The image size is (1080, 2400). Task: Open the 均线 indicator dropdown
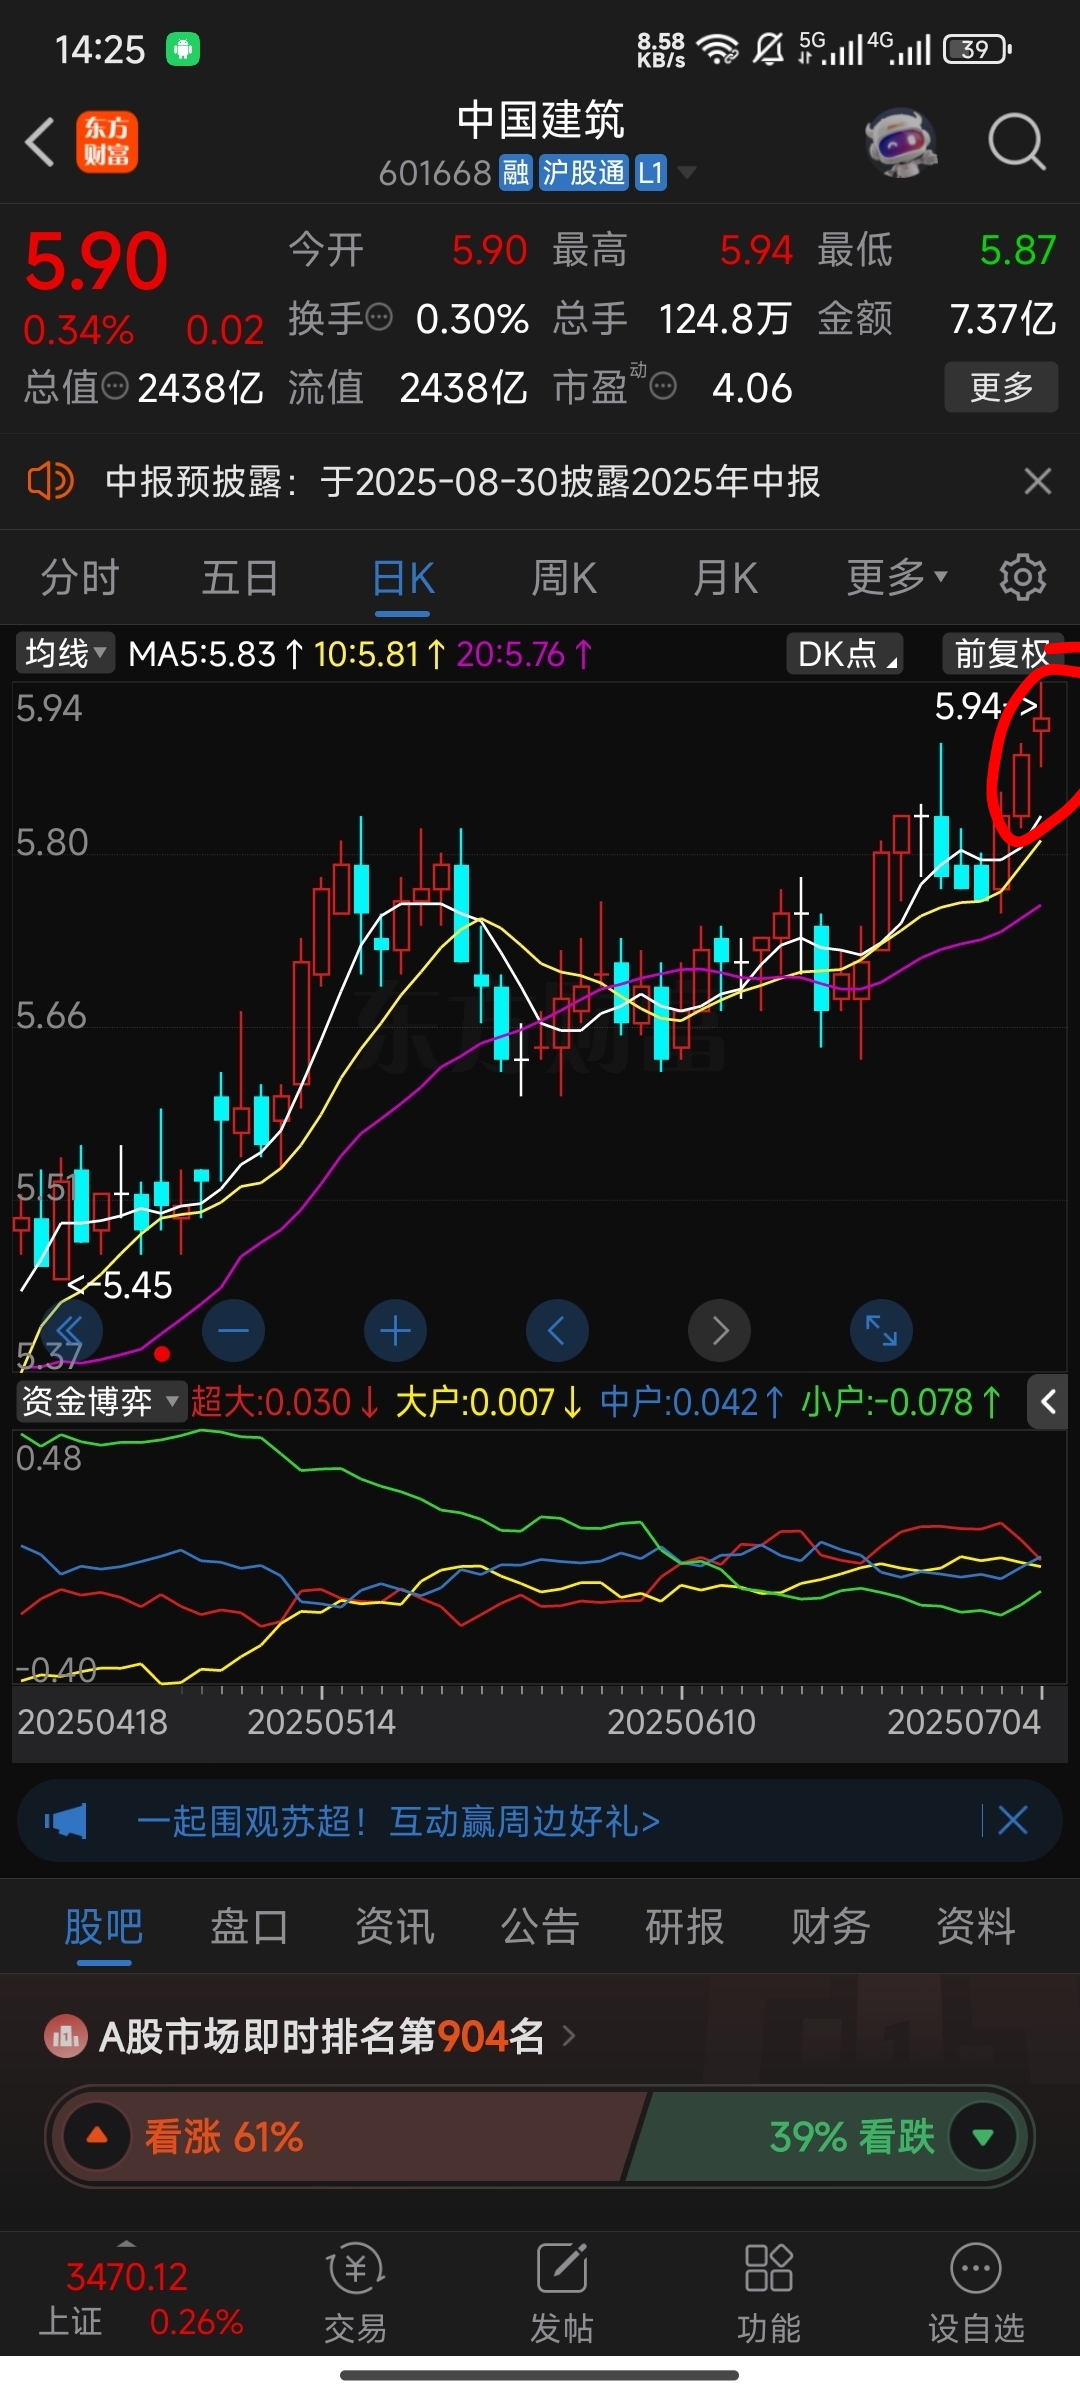(65, 654)
